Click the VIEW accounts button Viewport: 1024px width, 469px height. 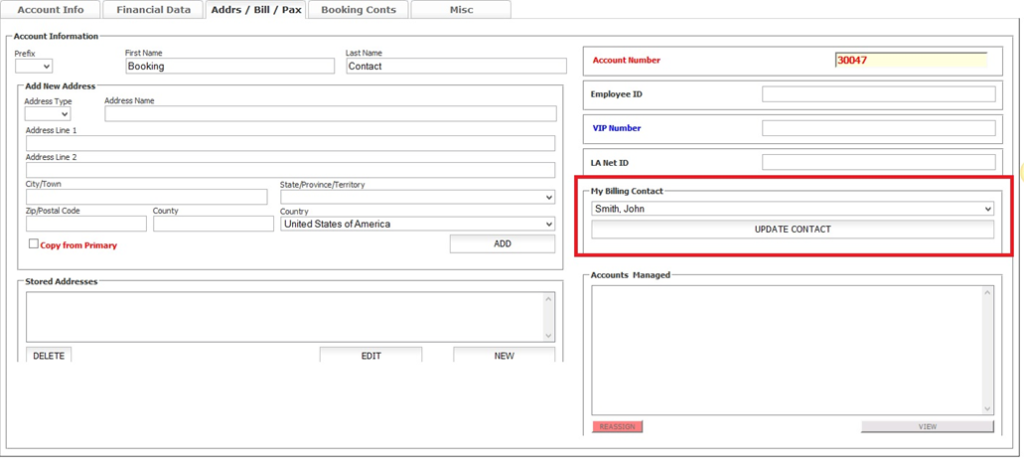pyautogui.click(x=927, y=427)
